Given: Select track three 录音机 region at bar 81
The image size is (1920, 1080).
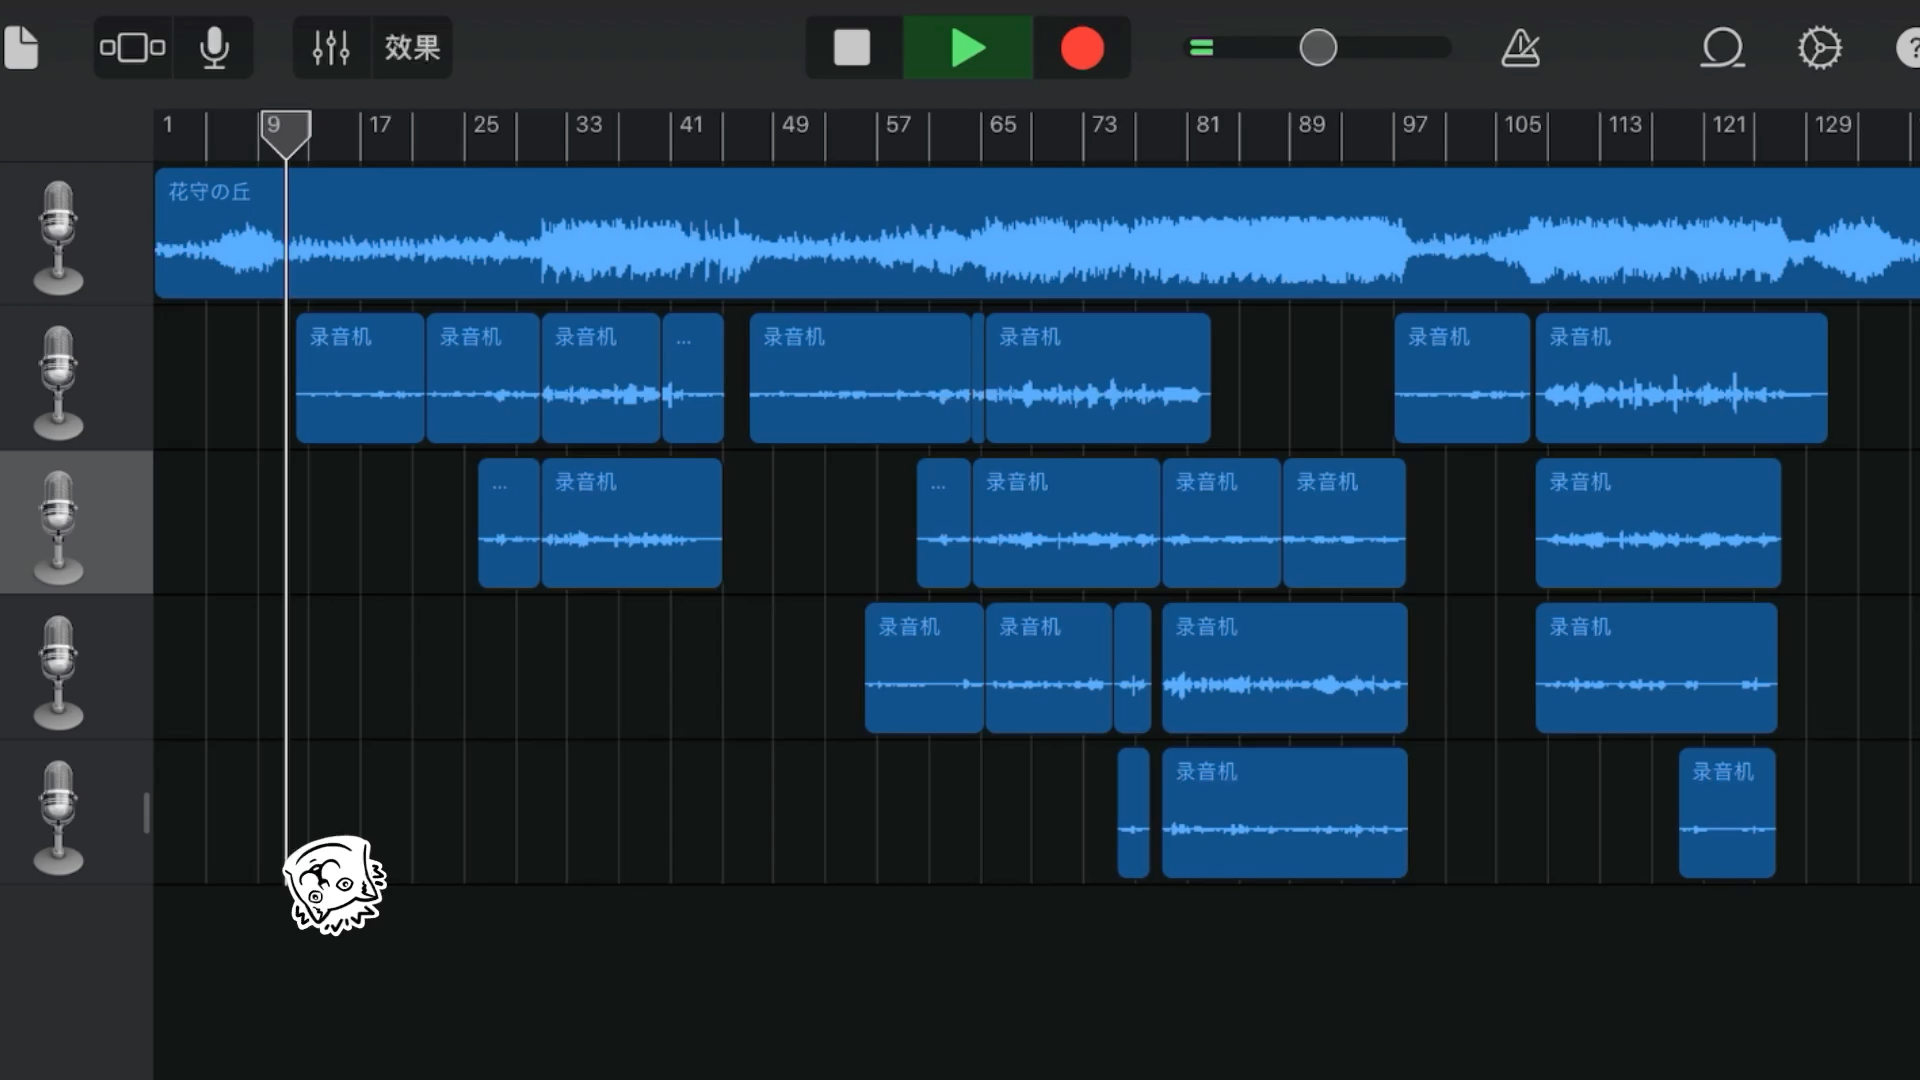Looking at the screenshot, I should pos(1221,523).
